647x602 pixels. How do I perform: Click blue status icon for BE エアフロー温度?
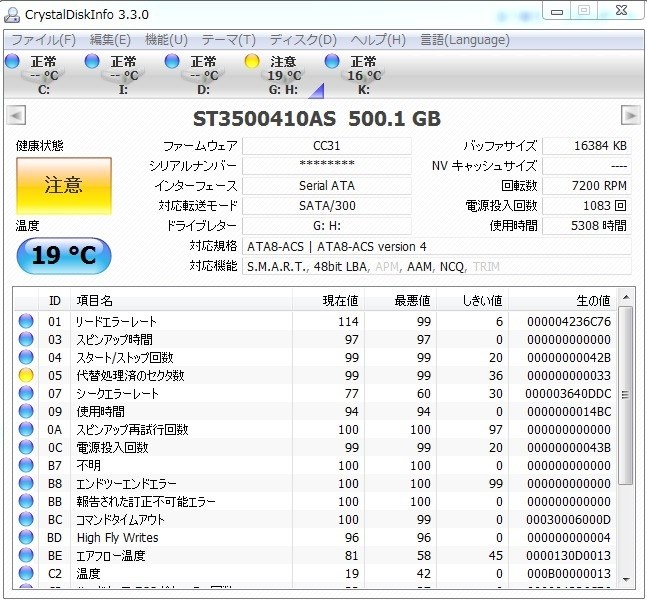(x=26, y=555)
